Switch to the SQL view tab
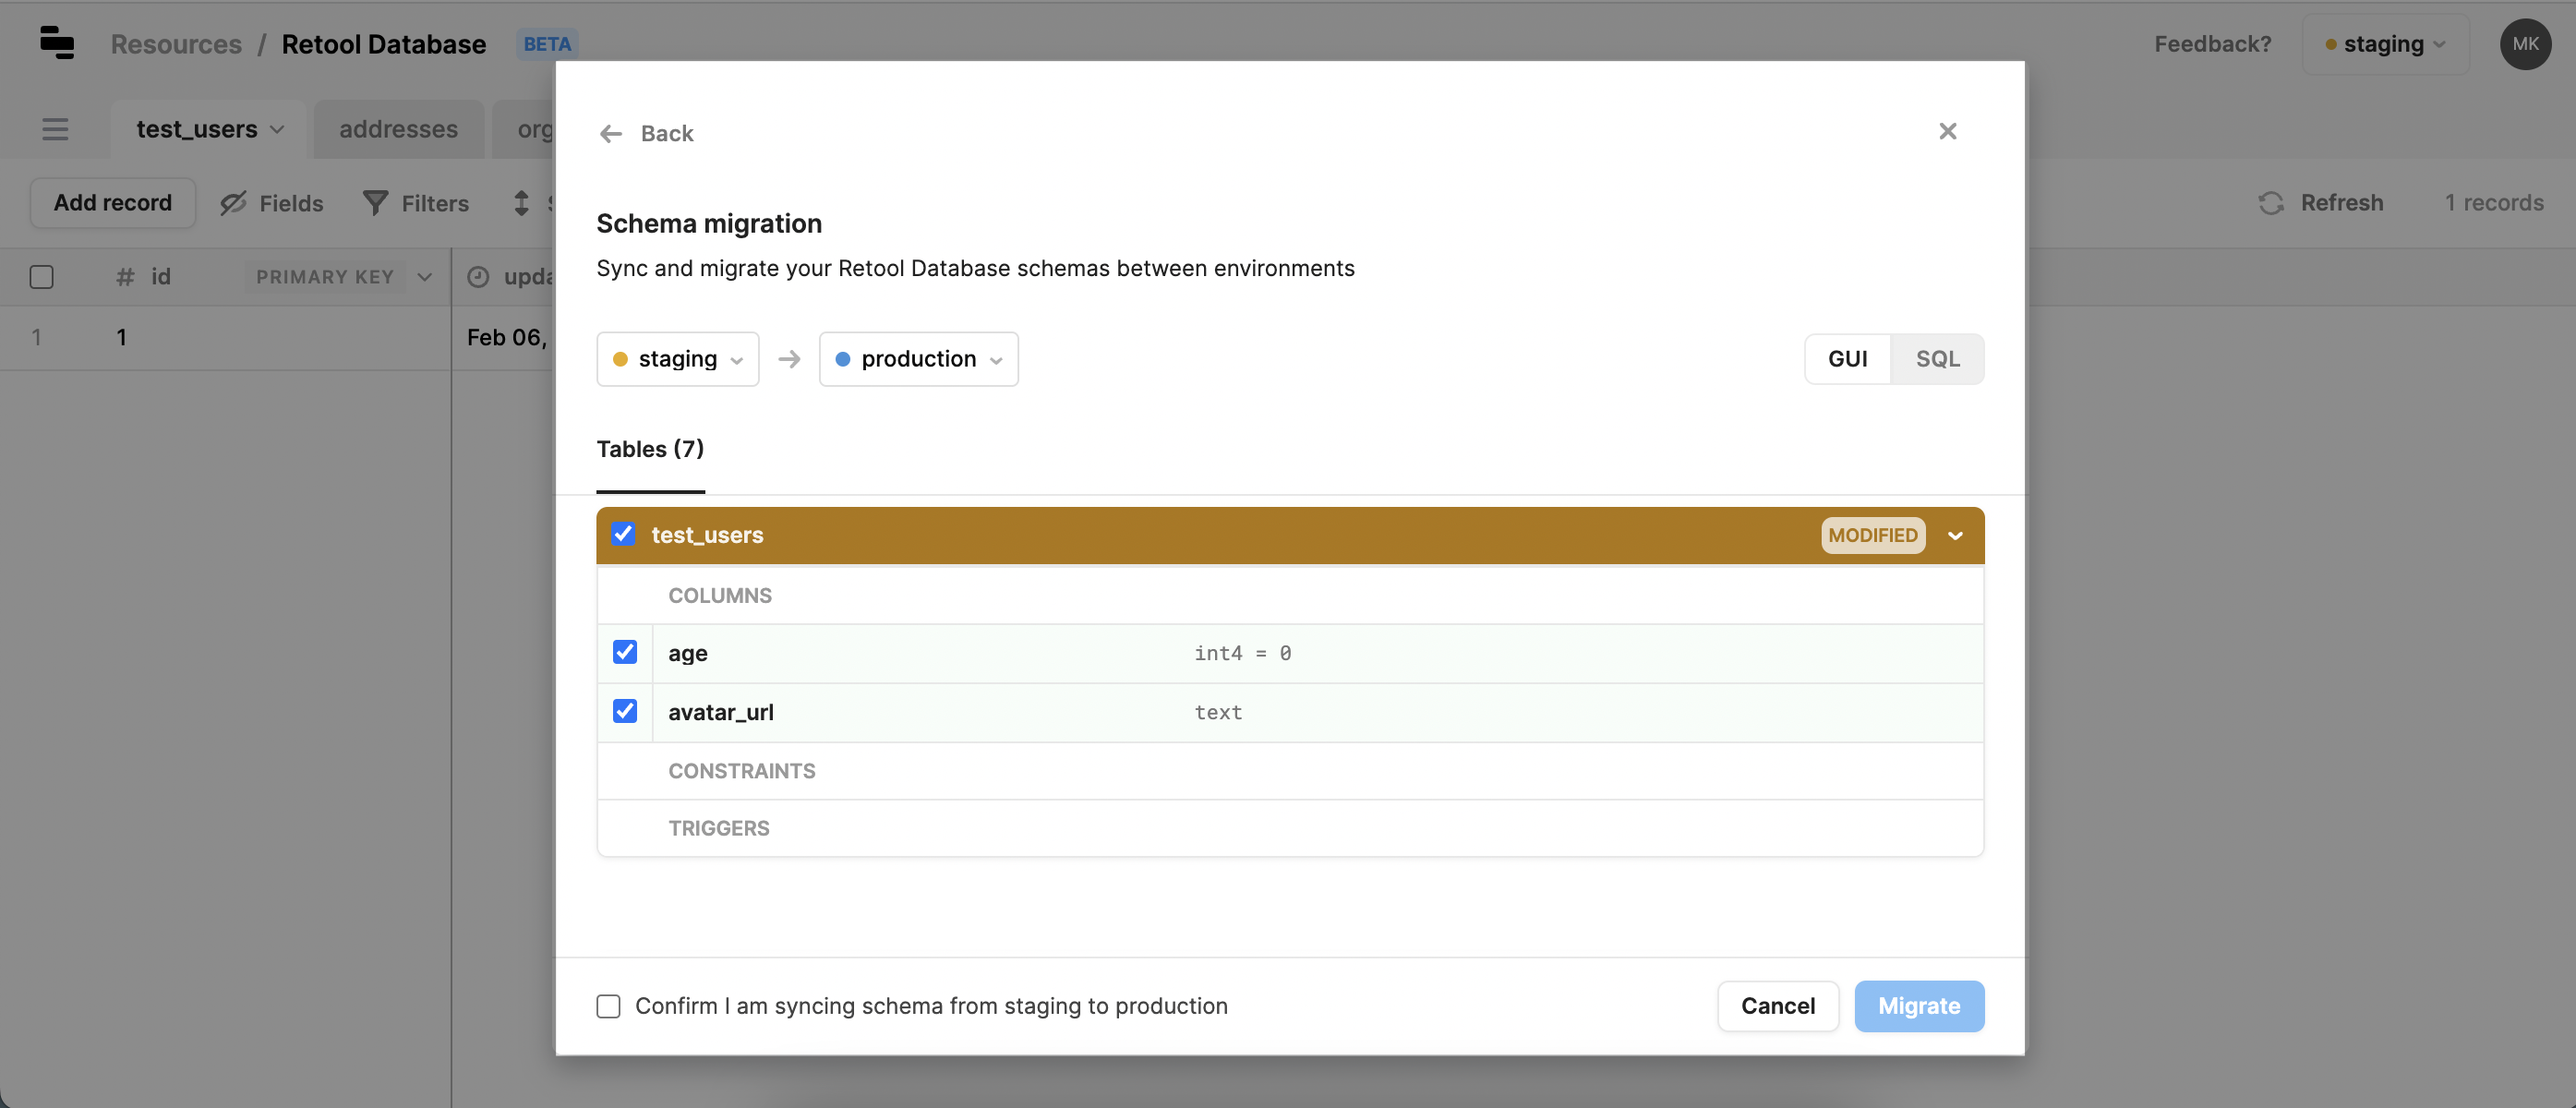This screenshot has width=2576, height=1108. click(x=1936, y=359)
